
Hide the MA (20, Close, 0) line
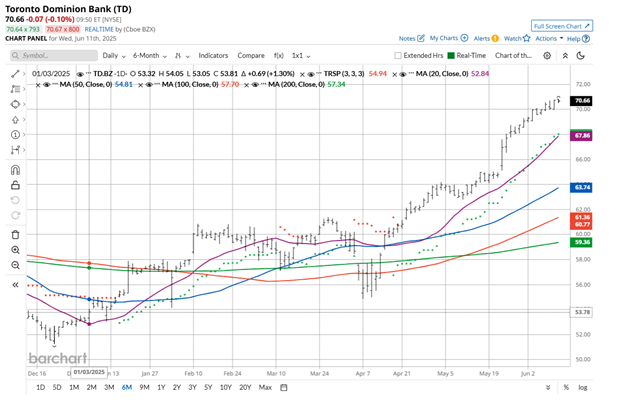[403, 74]
